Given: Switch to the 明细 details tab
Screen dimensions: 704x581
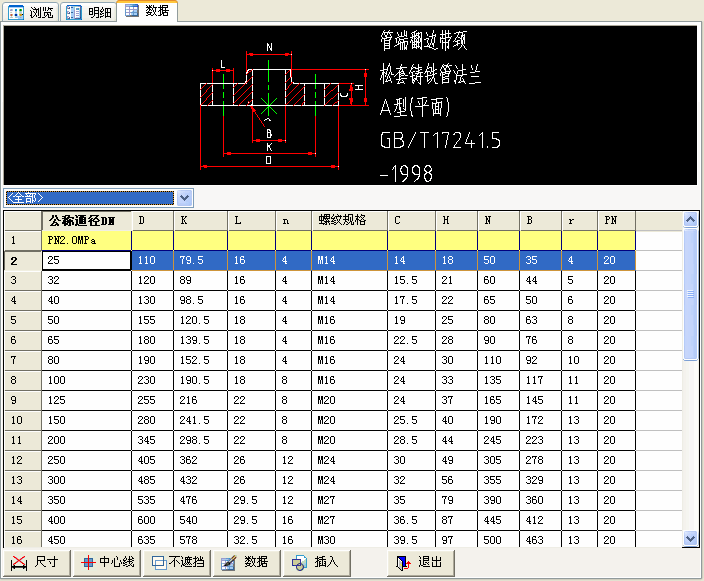Looking at the screenshot, I should point(89,12).
